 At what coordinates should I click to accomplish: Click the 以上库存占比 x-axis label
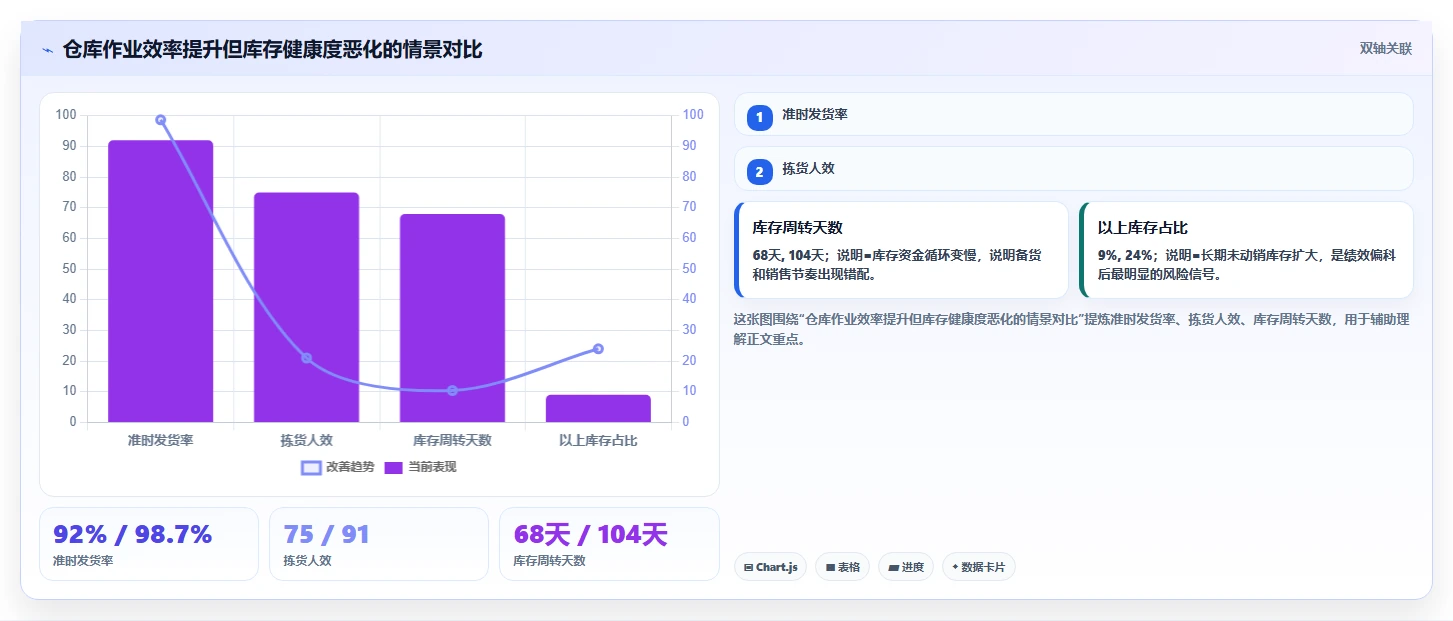598,440
